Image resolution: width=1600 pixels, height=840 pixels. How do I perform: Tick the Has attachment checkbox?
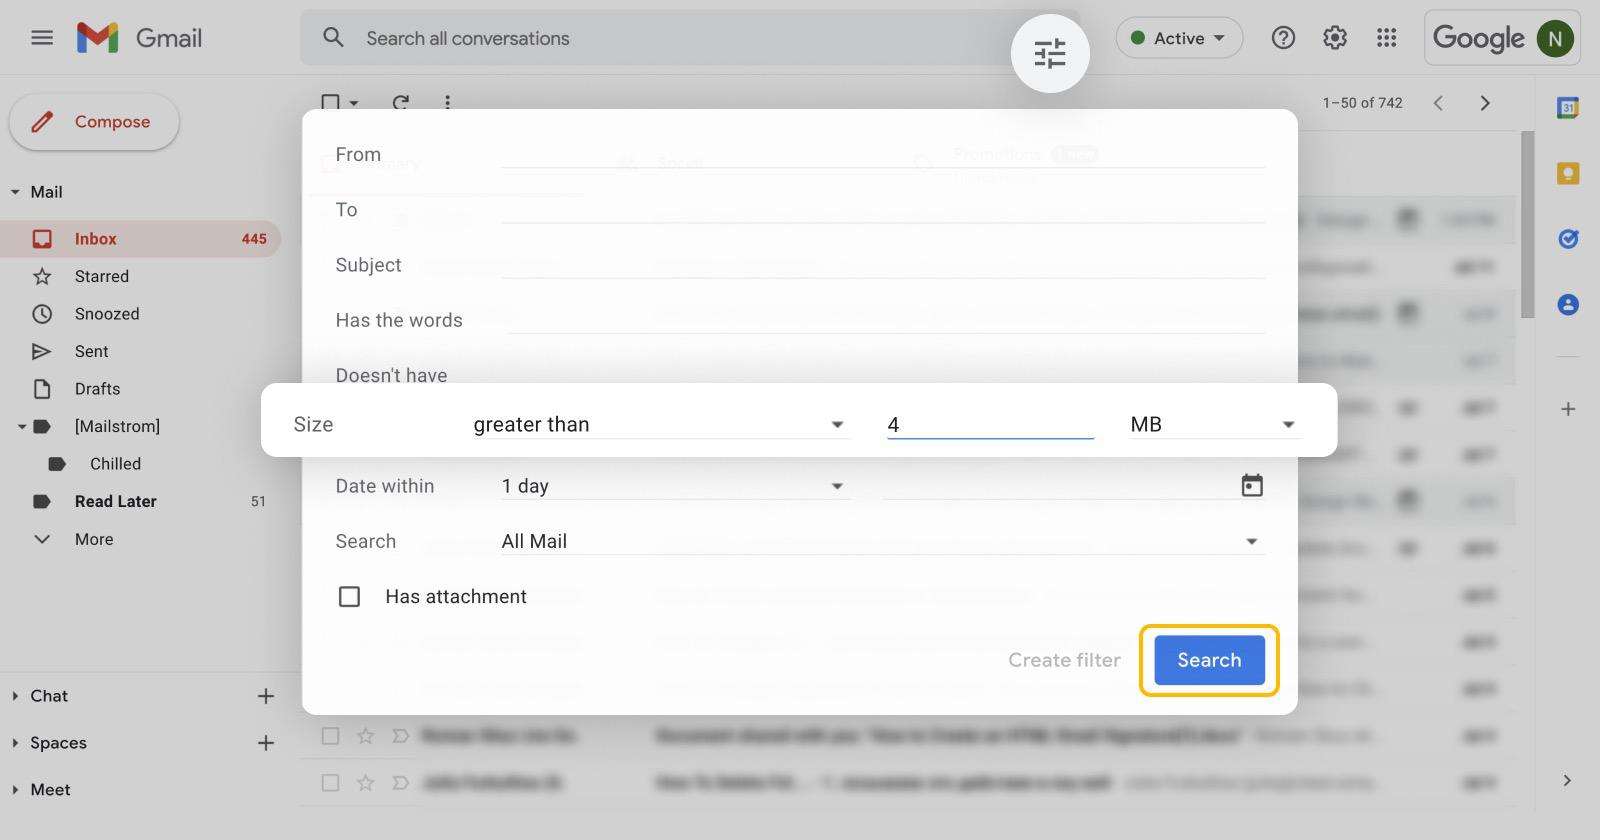coord(349,597)
